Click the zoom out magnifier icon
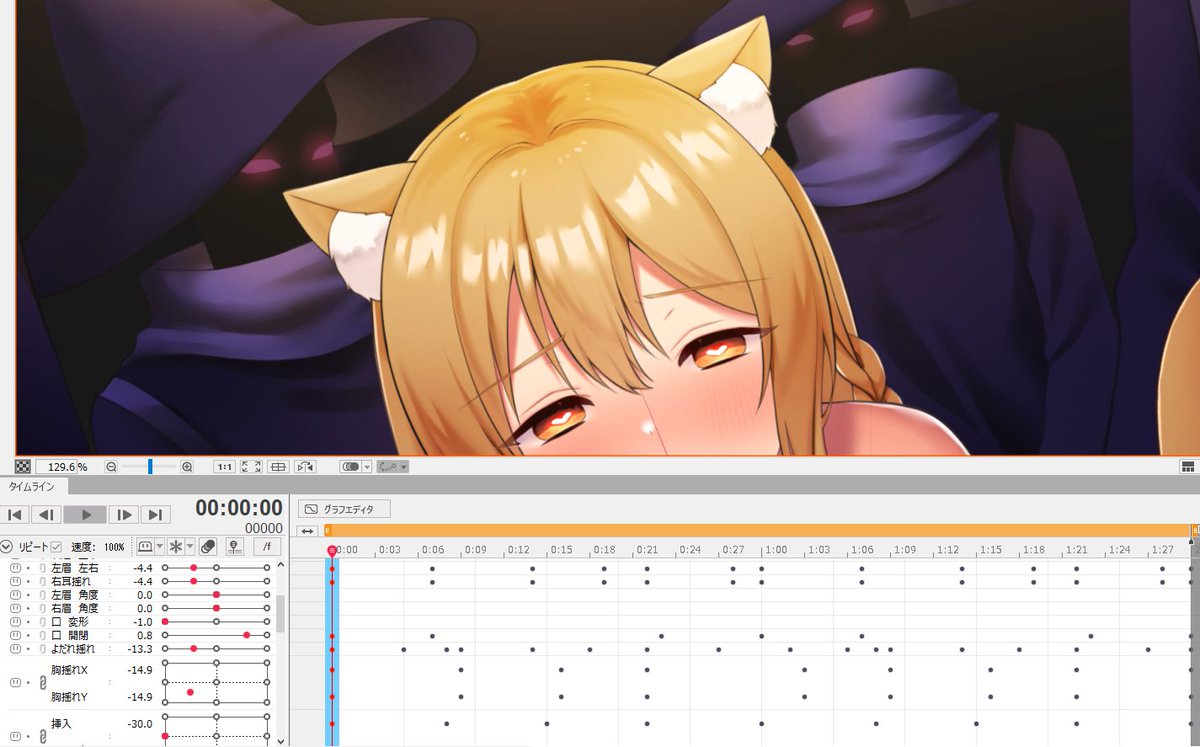Viewport: 1200px width, 747px height. click(x=112, y=467)
